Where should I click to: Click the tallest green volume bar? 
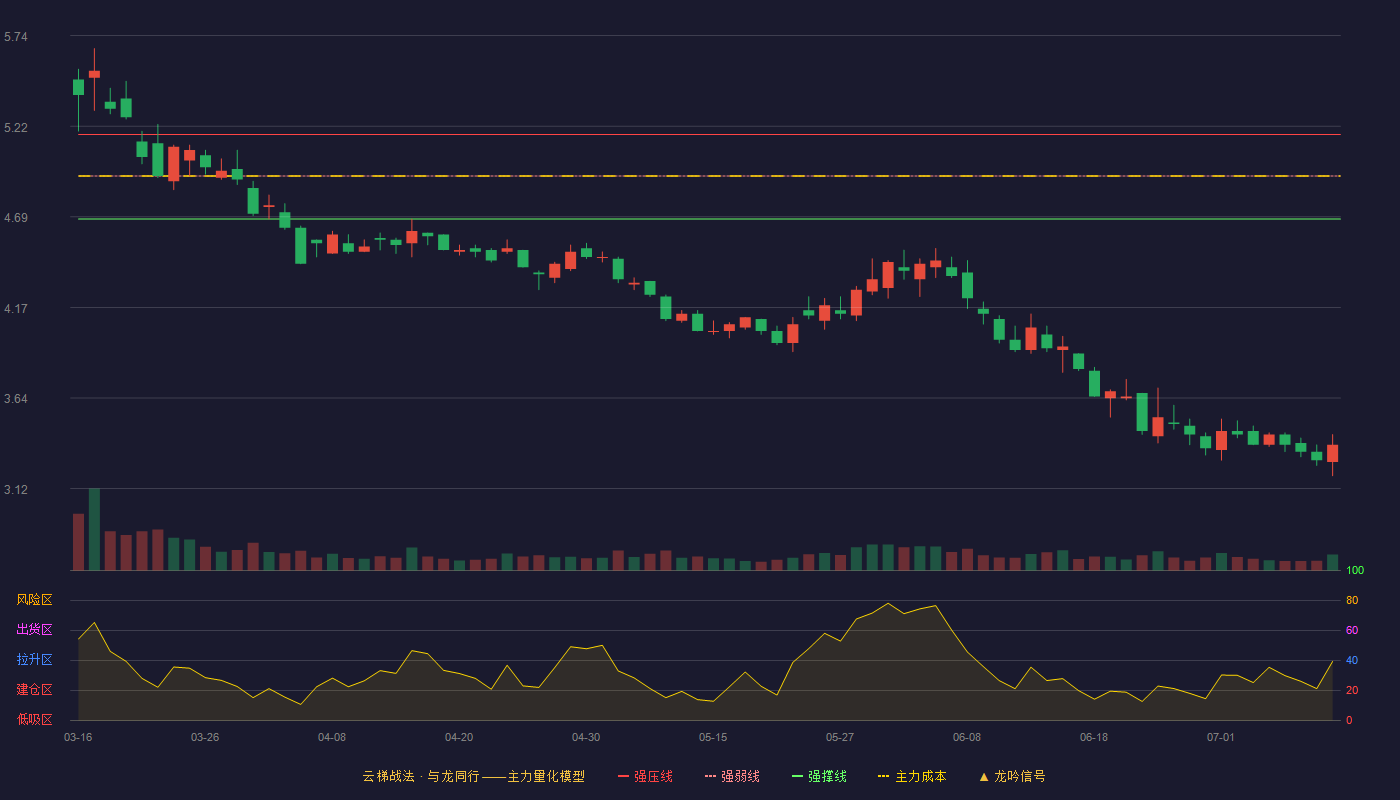[94, 529]
